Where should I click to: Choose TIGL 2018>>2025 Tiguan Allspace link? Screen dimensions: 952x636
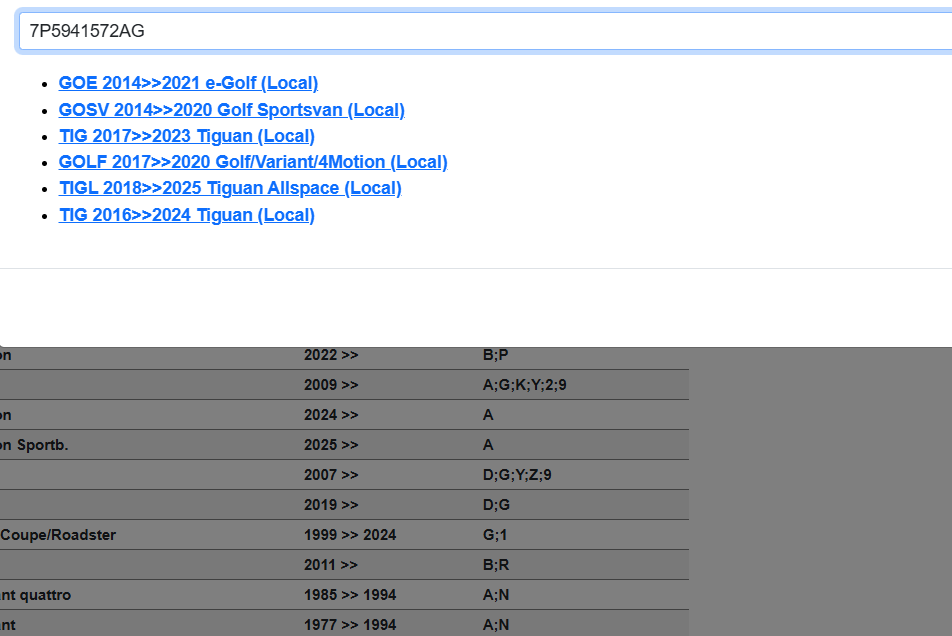click(x=229, y=188)
